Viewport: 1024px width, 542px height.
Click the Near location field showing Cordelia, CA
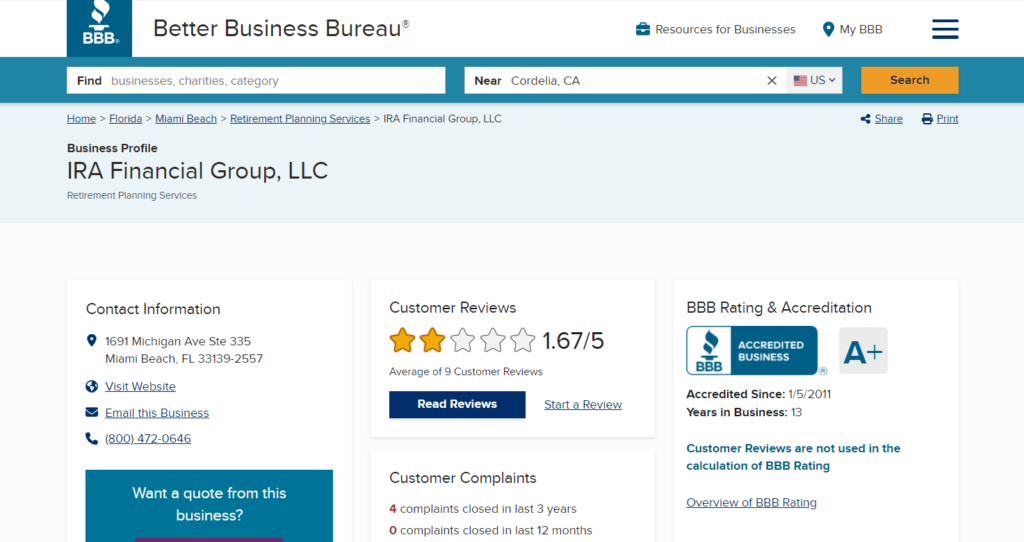click(626, 80)
